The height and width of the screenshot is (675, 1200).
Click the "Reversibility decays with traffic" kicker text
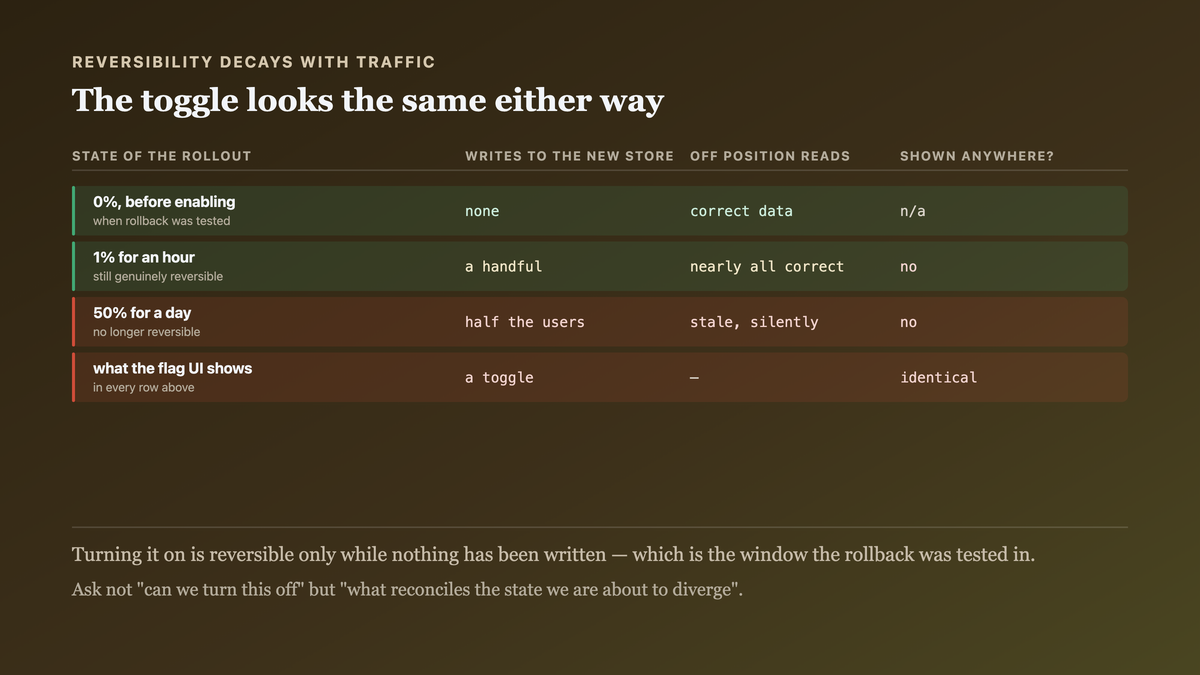click(254, 62)
